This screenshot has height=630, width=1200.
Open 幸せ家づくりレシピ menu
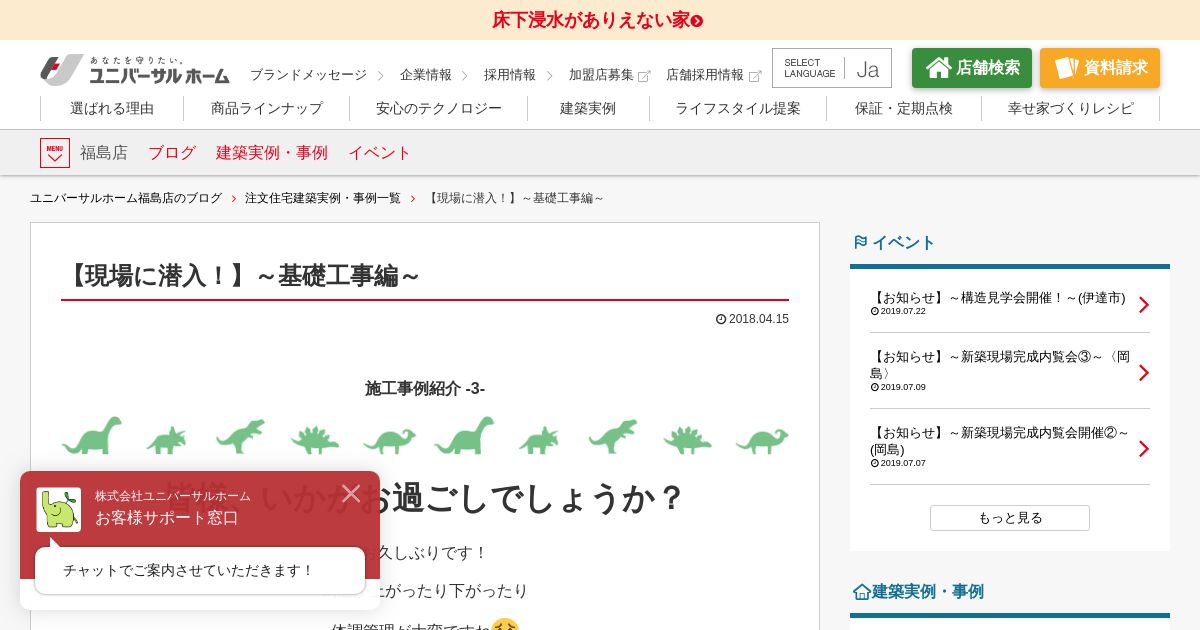click(x=1071, y=108)
